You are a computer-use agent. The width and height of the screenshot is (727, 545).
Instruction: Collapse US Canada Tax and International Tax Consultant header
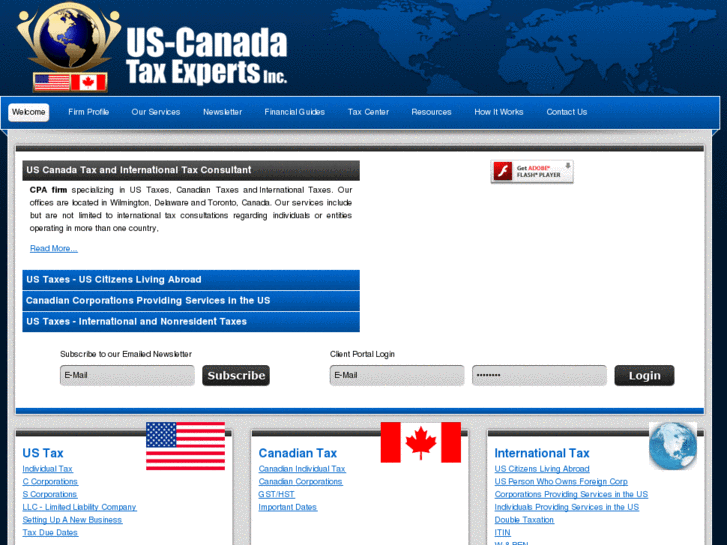191,170
